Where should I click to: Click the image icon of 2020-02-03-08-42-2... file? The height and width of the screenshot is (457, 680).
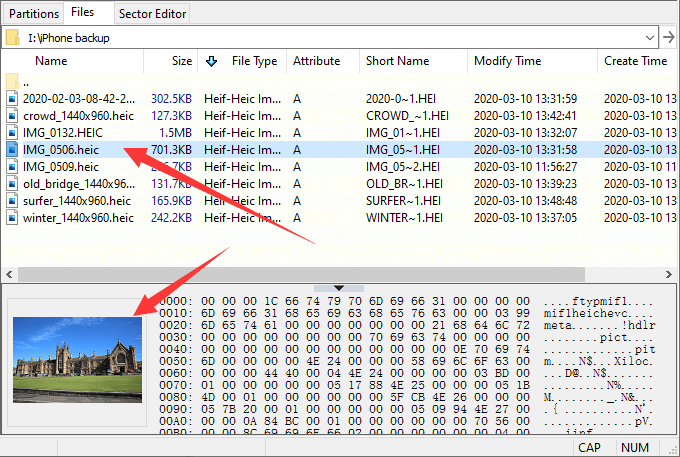[x=12, y=99]
